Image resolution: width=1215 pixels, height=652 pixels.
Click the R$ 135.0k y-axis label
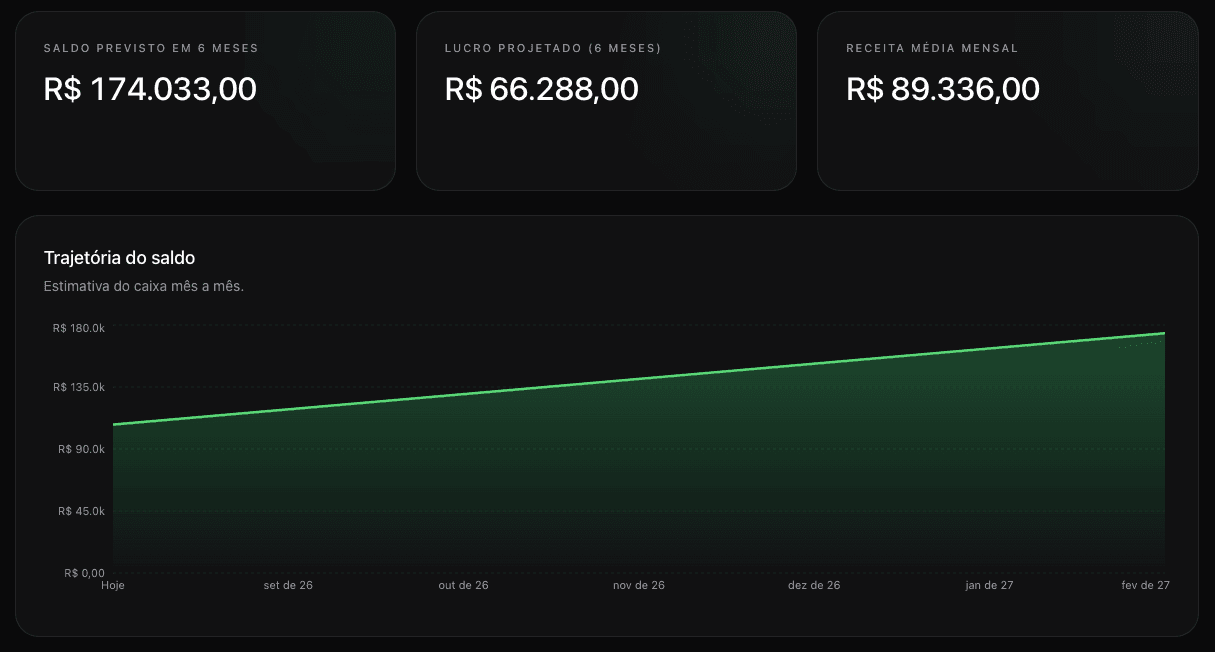[79, 388]
